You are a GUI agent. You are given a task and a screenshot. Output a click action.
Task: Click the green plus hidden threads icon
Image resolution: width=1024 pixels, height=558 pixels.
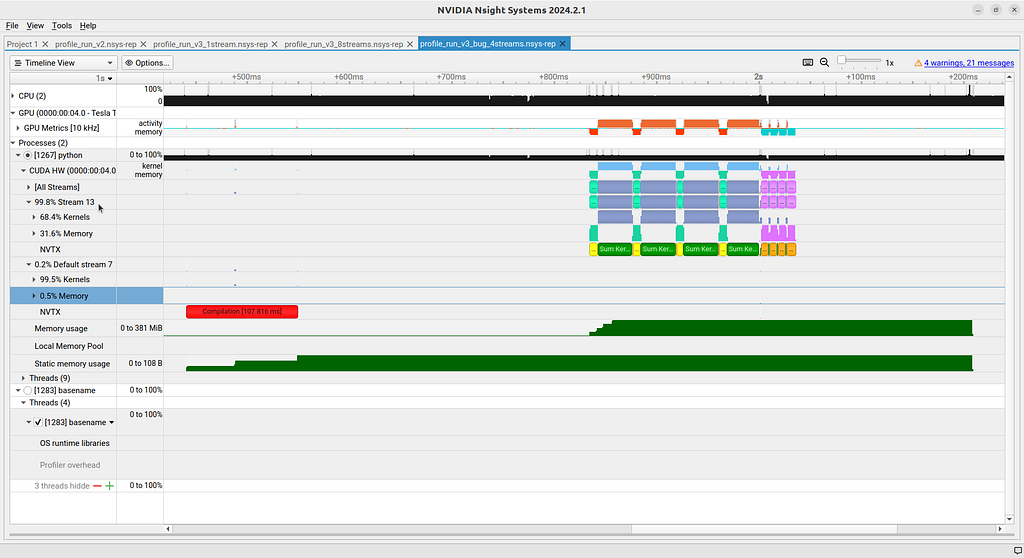[110, 486]
